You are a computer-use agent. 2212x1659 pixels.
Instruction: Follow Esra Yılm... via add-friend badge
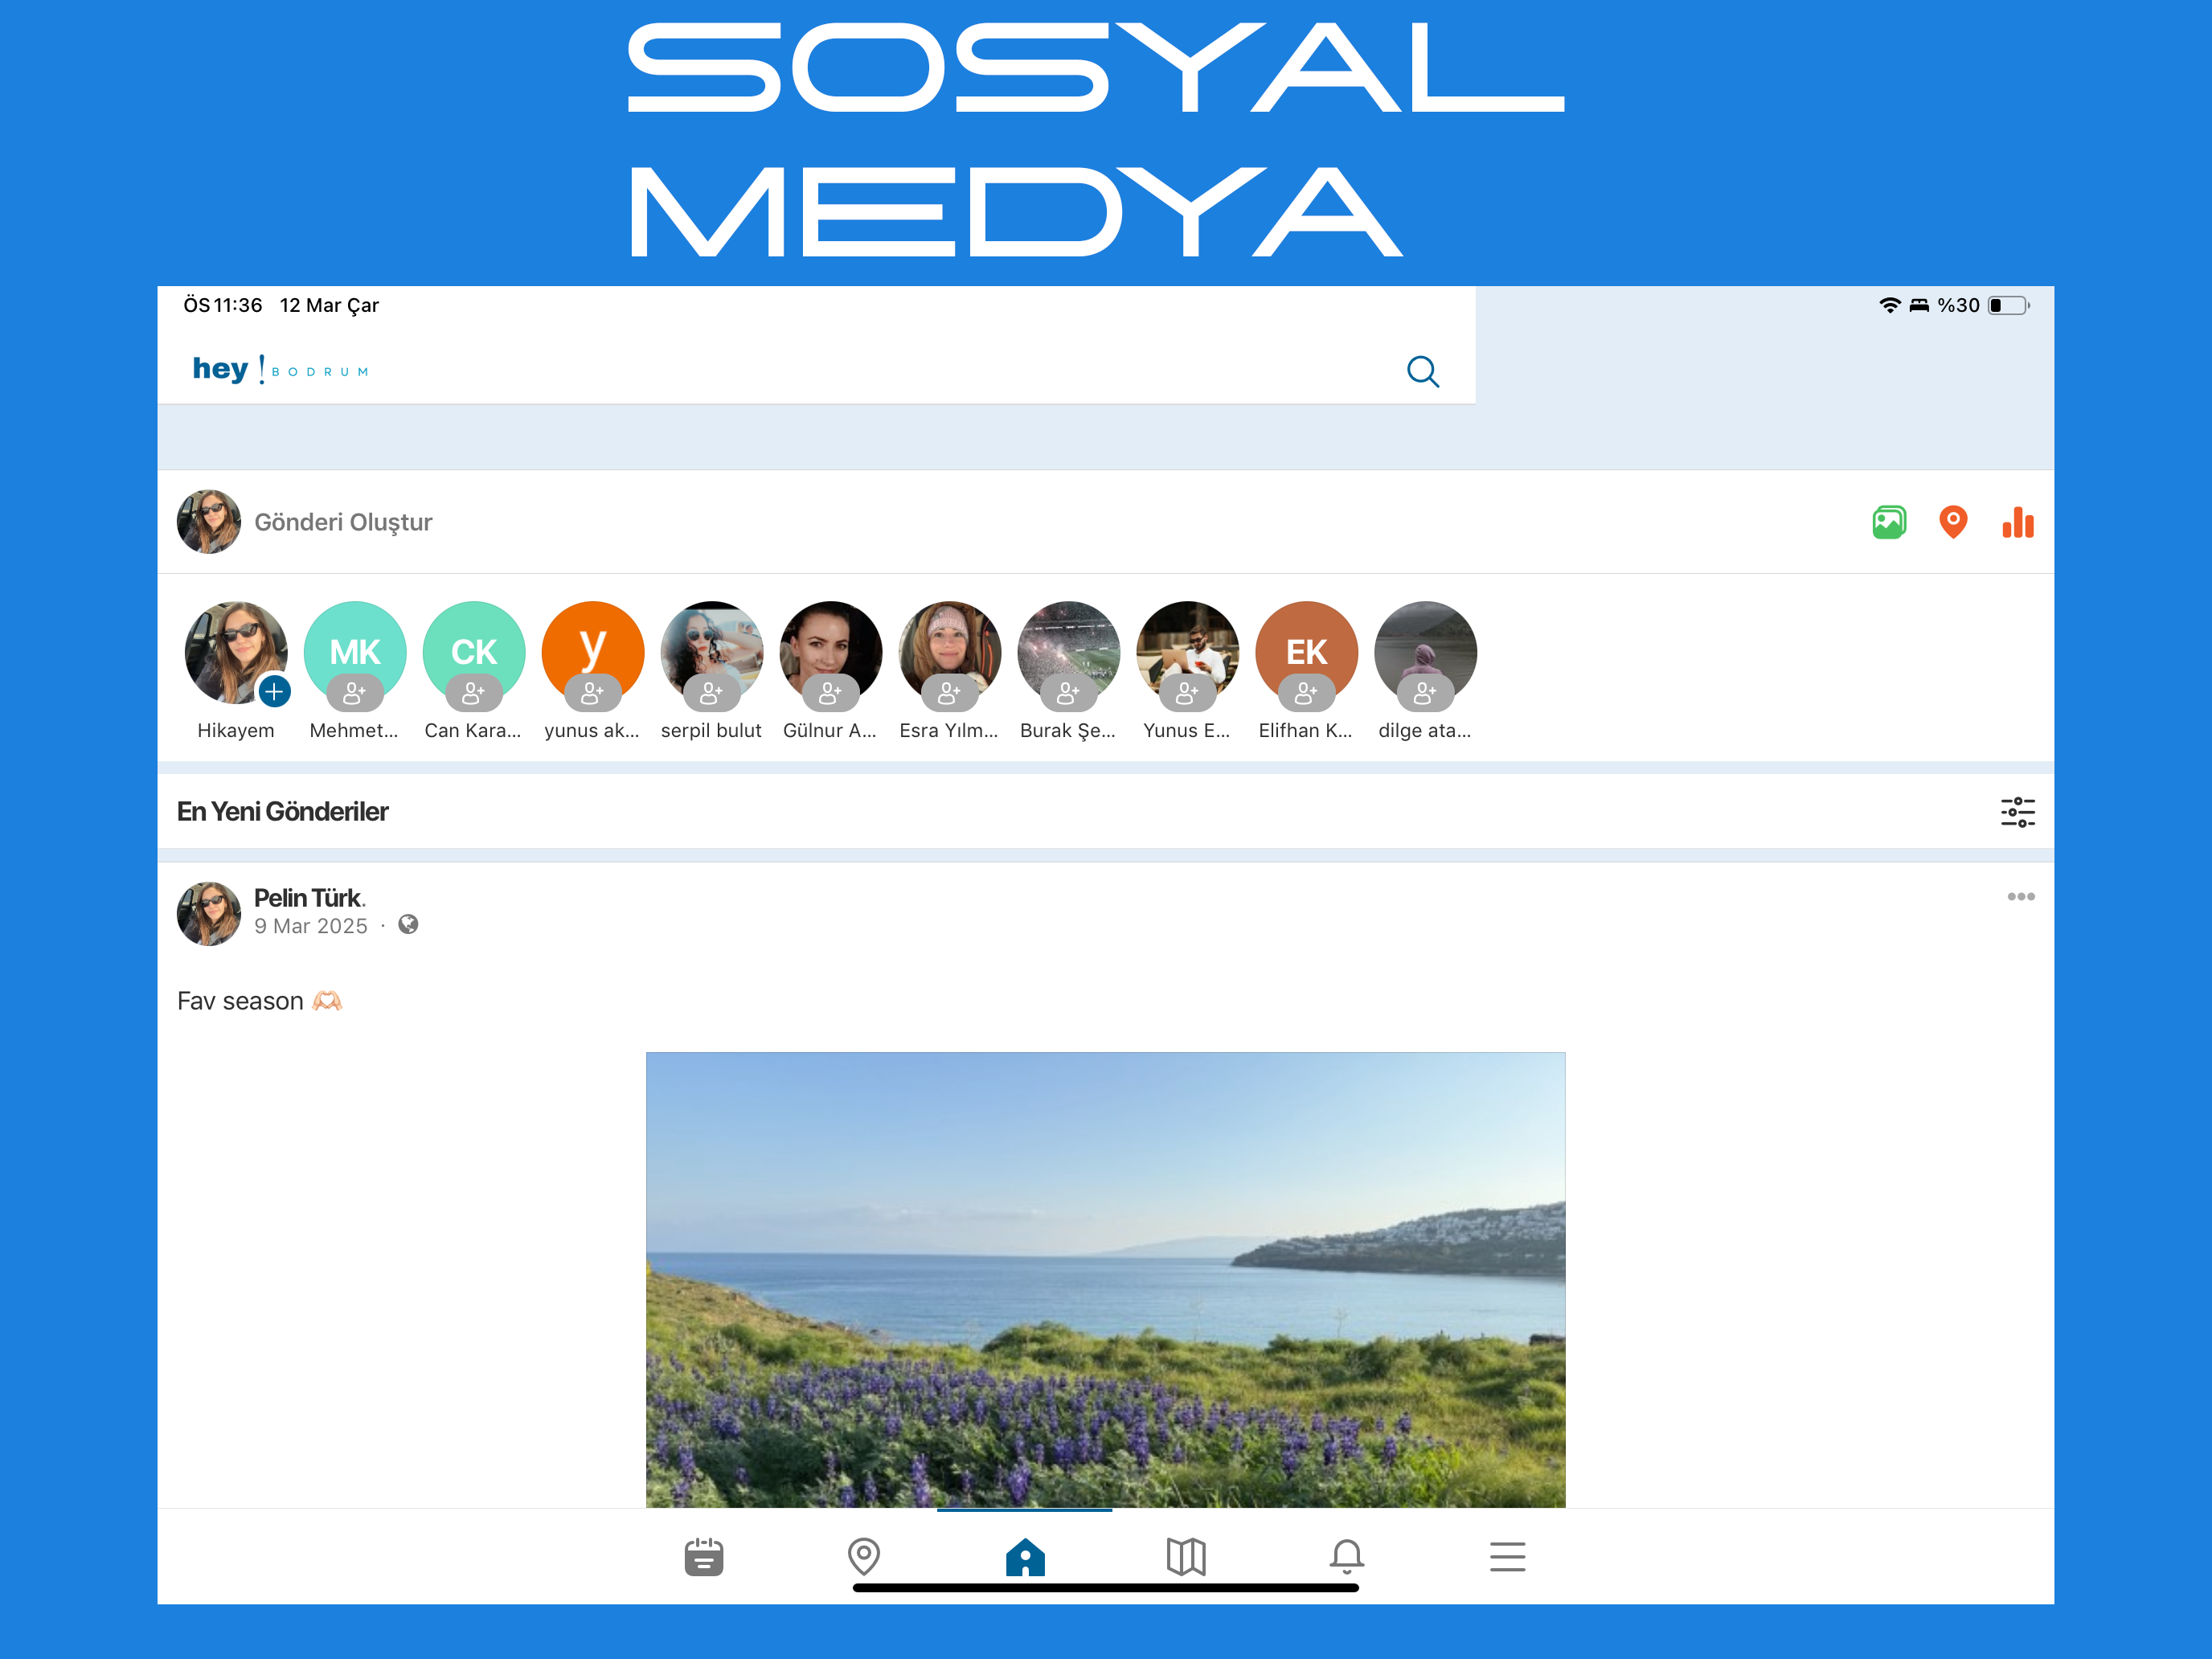[x=950, y=692]
